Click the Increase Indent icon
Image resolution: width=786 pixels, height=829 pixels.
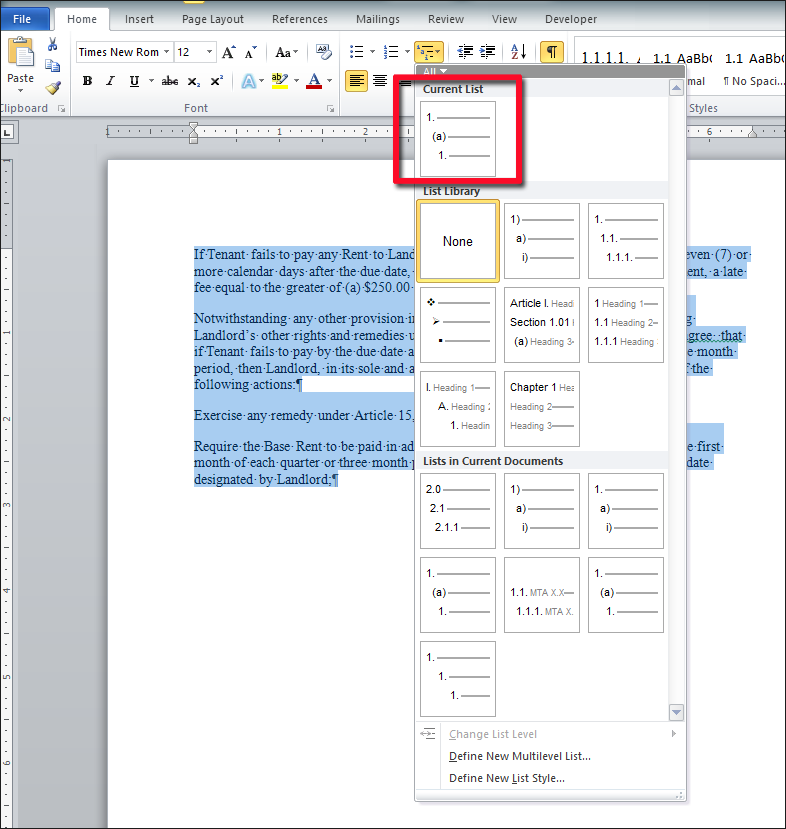click(x=487, y=52)
